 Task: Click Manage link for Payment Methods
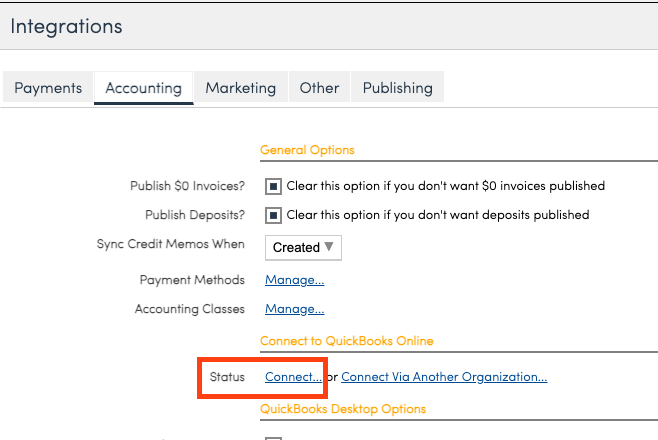point(294,280)
